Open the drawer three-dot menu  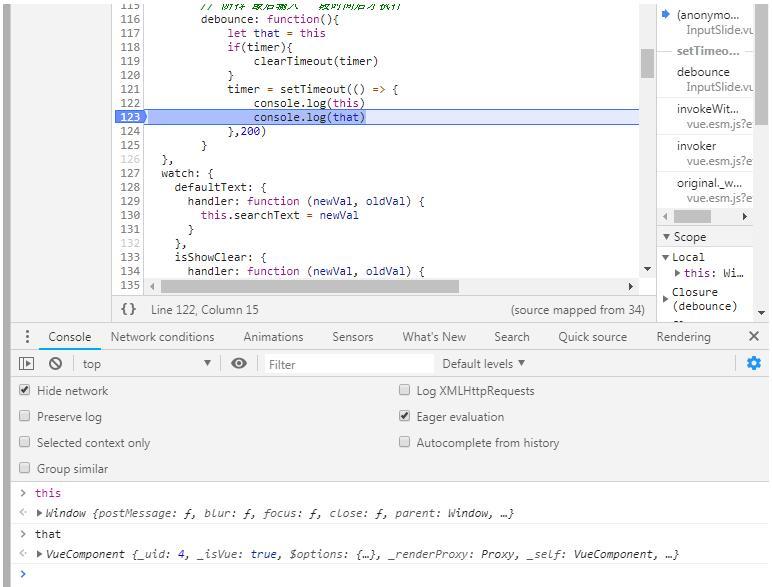click(x=27, y=337)
